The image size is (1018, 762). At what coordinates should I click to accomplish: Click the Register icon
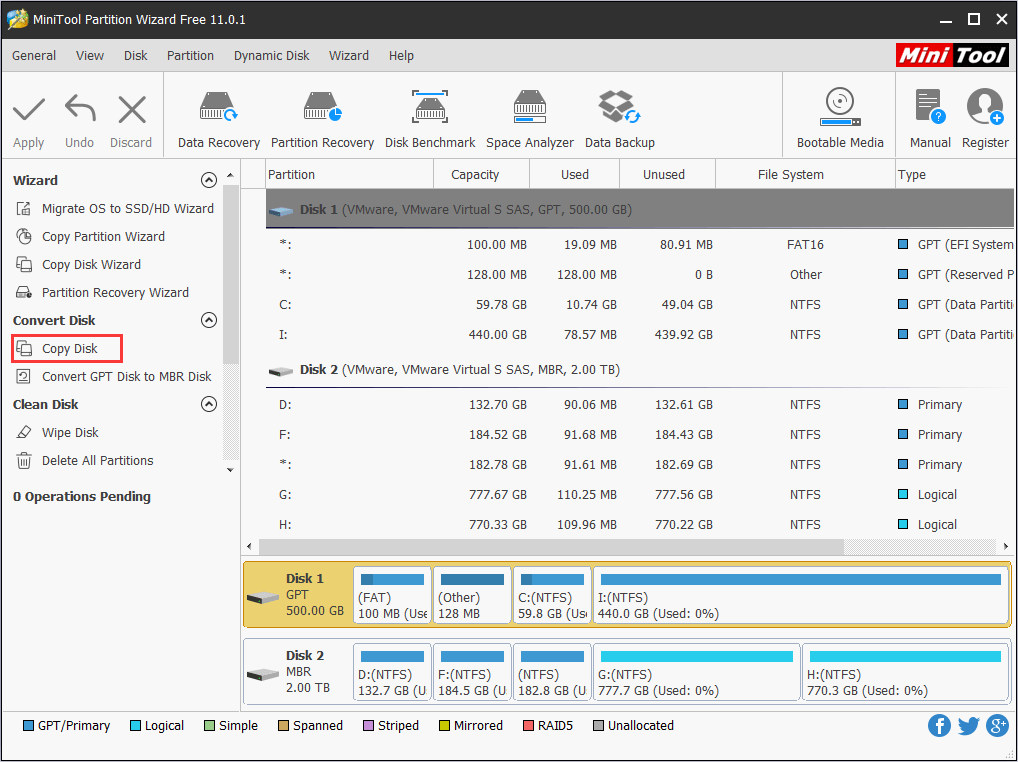(x=985, y=114)
